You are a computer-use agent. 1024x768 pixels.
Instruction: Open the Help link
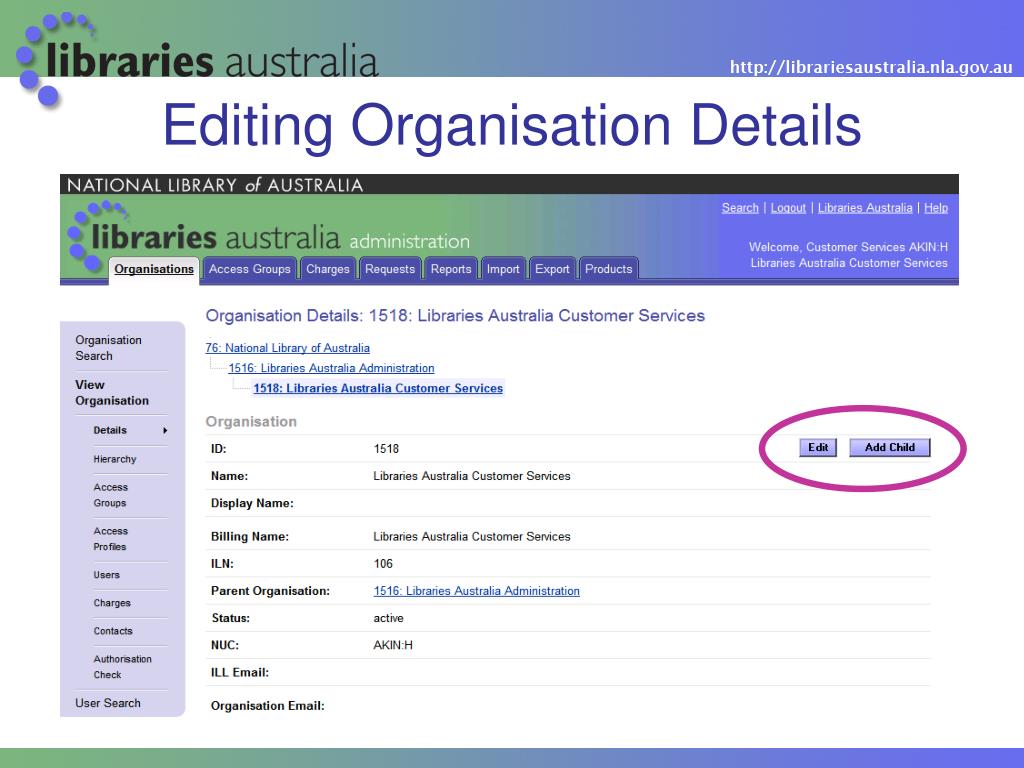point(936,208)
